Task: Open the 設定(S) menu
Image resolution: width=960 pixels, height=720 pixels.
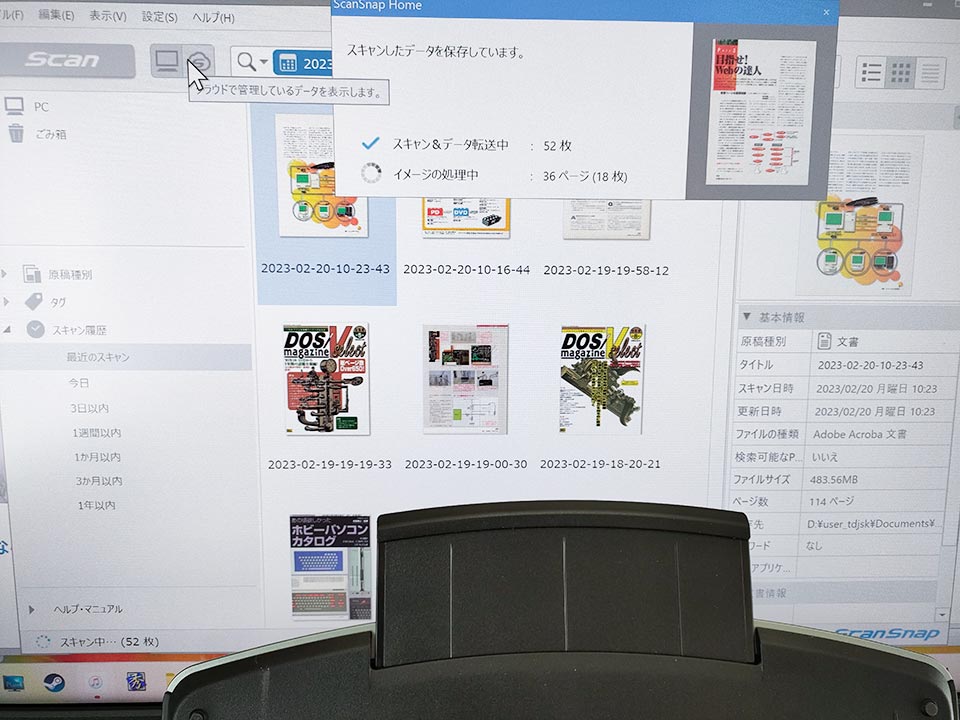Action: (160, 17)
